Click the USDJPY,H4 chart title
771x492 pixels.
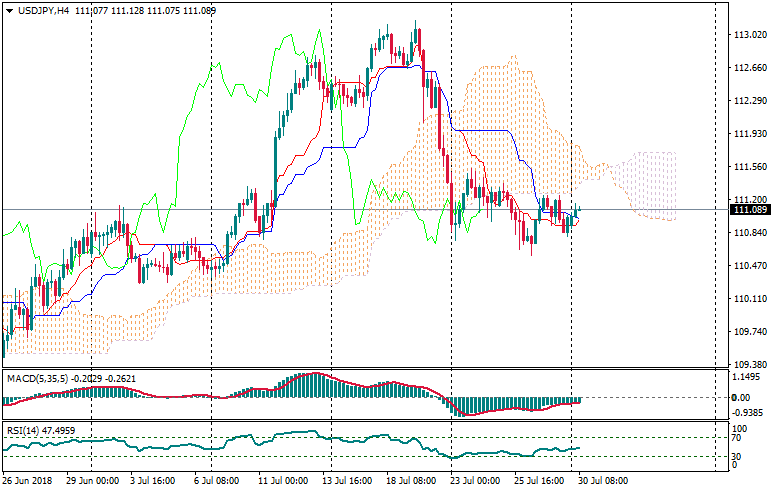coord(44,9)
